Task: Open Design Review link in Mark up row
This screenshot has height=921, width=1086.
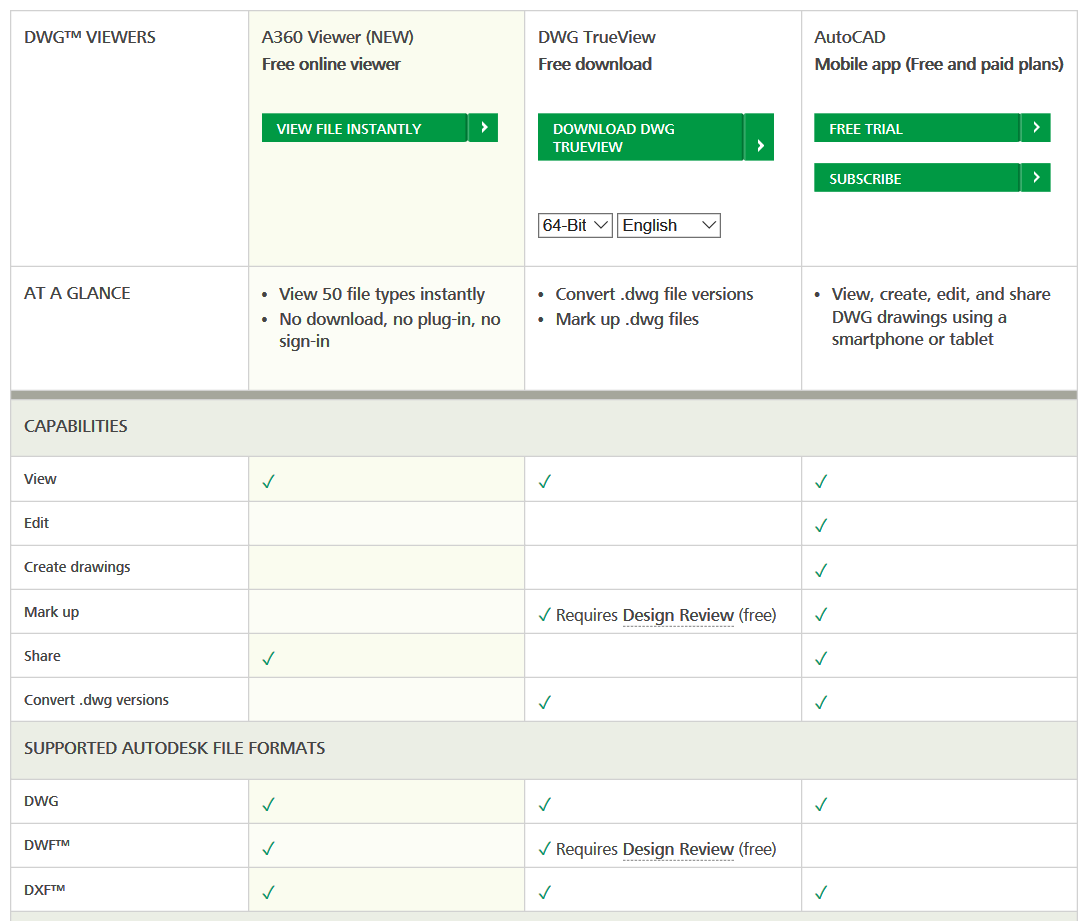Action: click(x=678, y=615)
